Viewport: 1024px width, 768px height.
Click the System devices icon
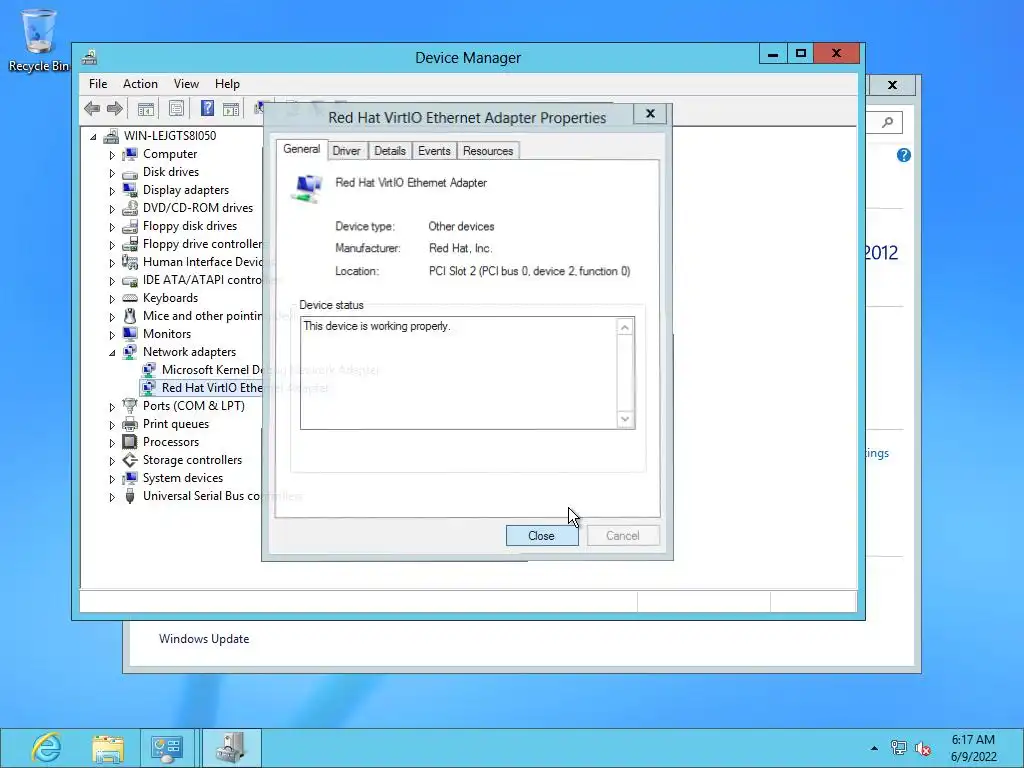130,477
